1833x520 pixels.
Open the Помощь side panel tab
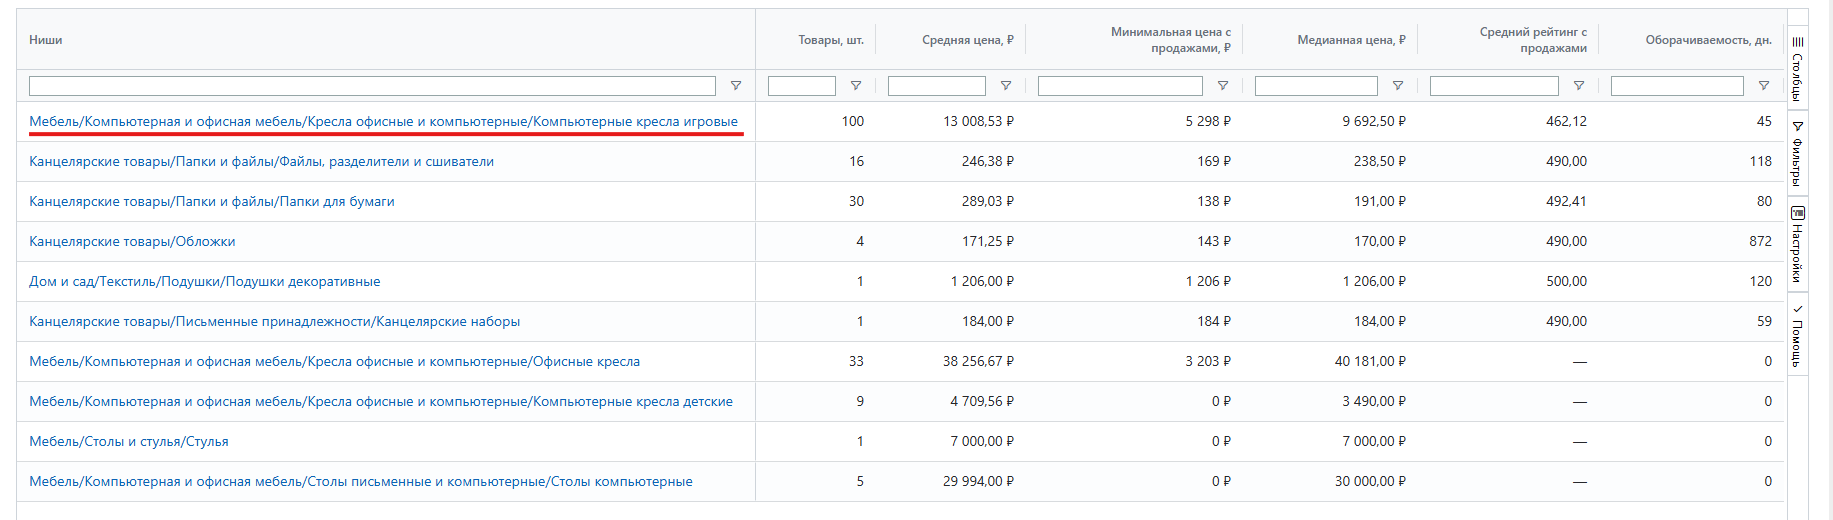pyautogui.click(x=1797, y=336)
